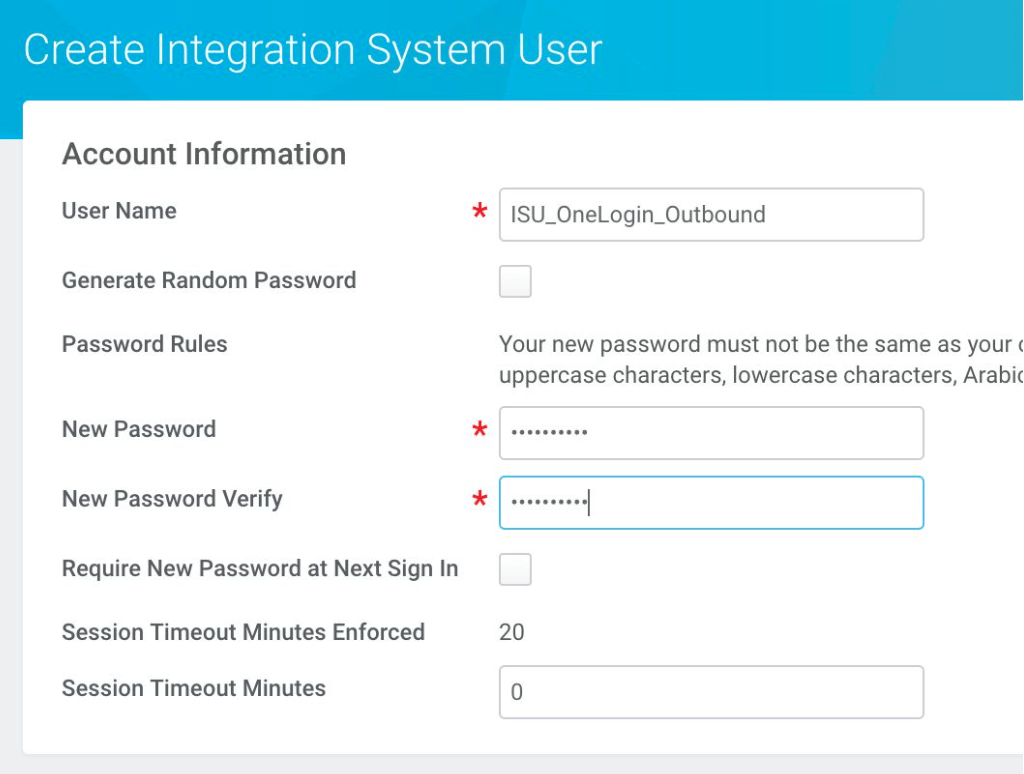The image size is (1024, 774).
Task: Toggle Require New Password at Next Sign In
Action: (x=515, y=569)
